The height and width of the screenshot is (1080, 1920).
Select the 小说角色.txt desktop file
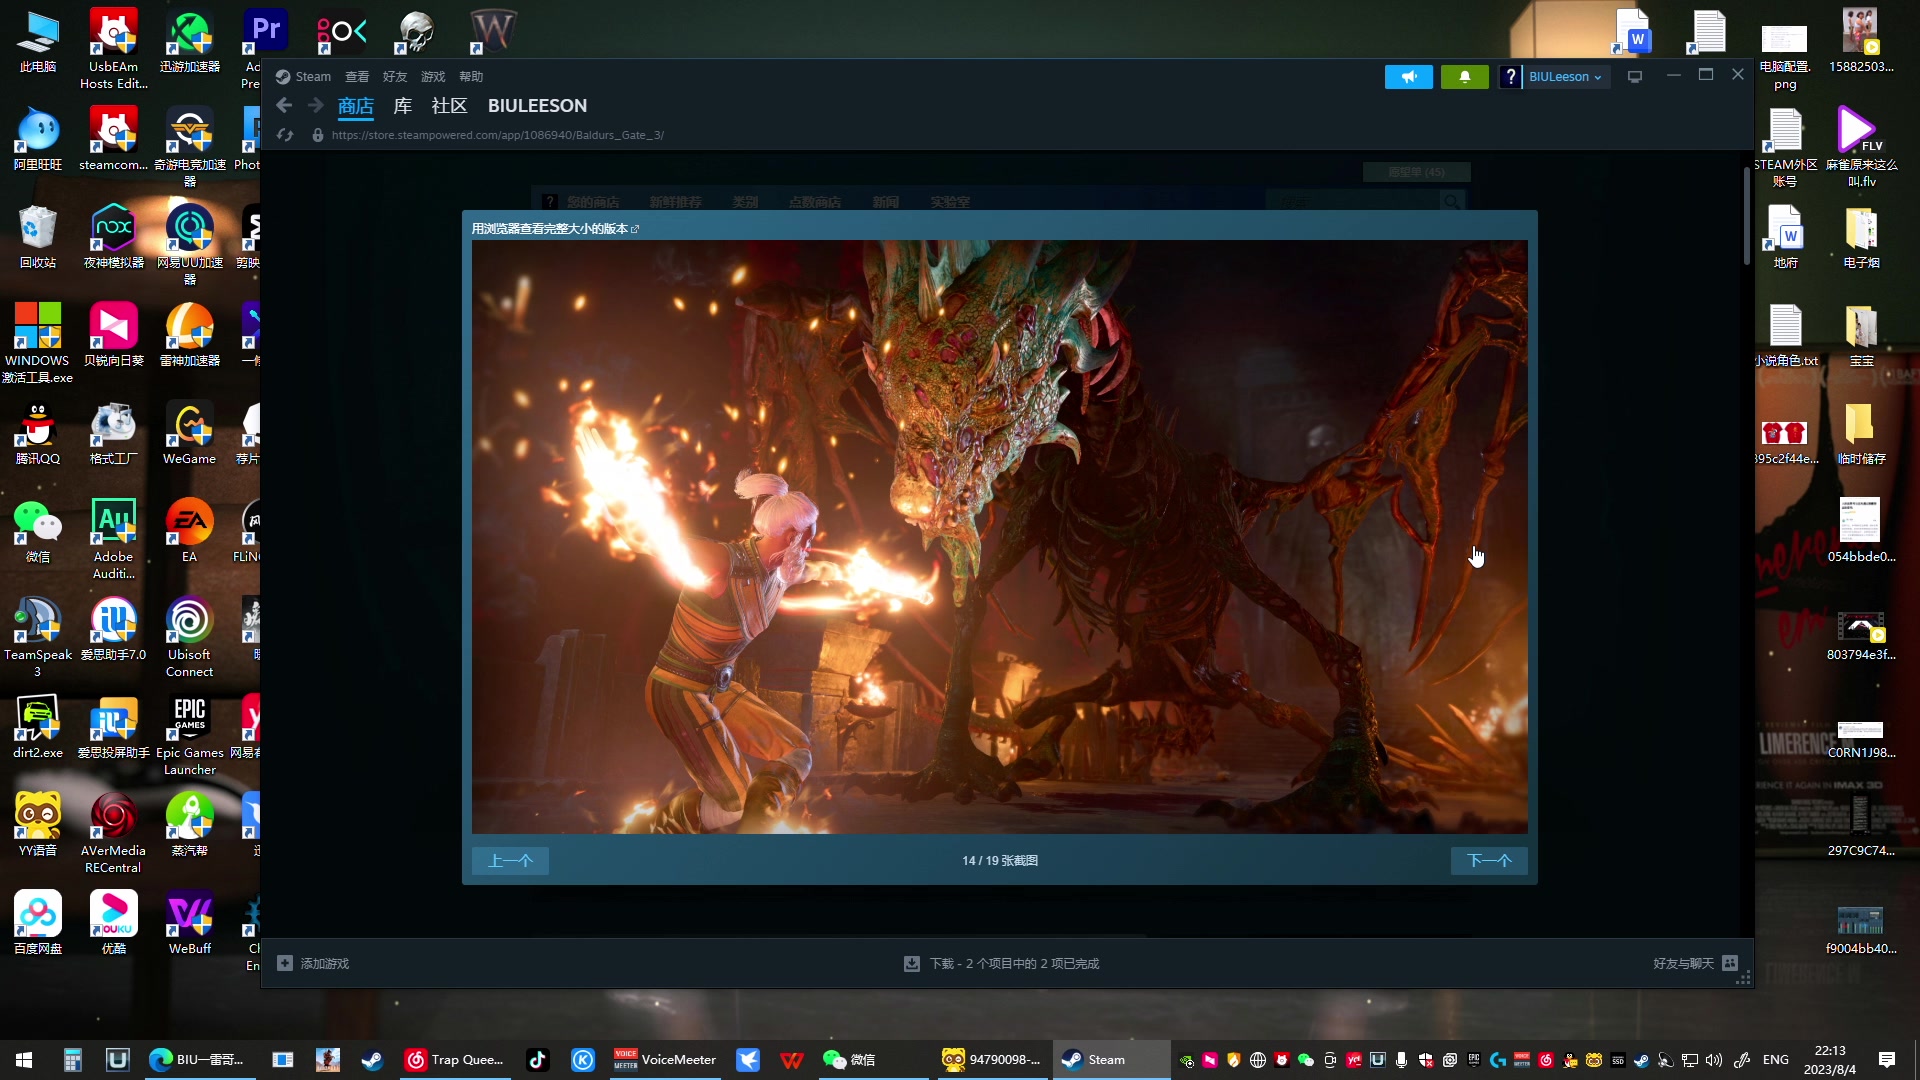1786,336
